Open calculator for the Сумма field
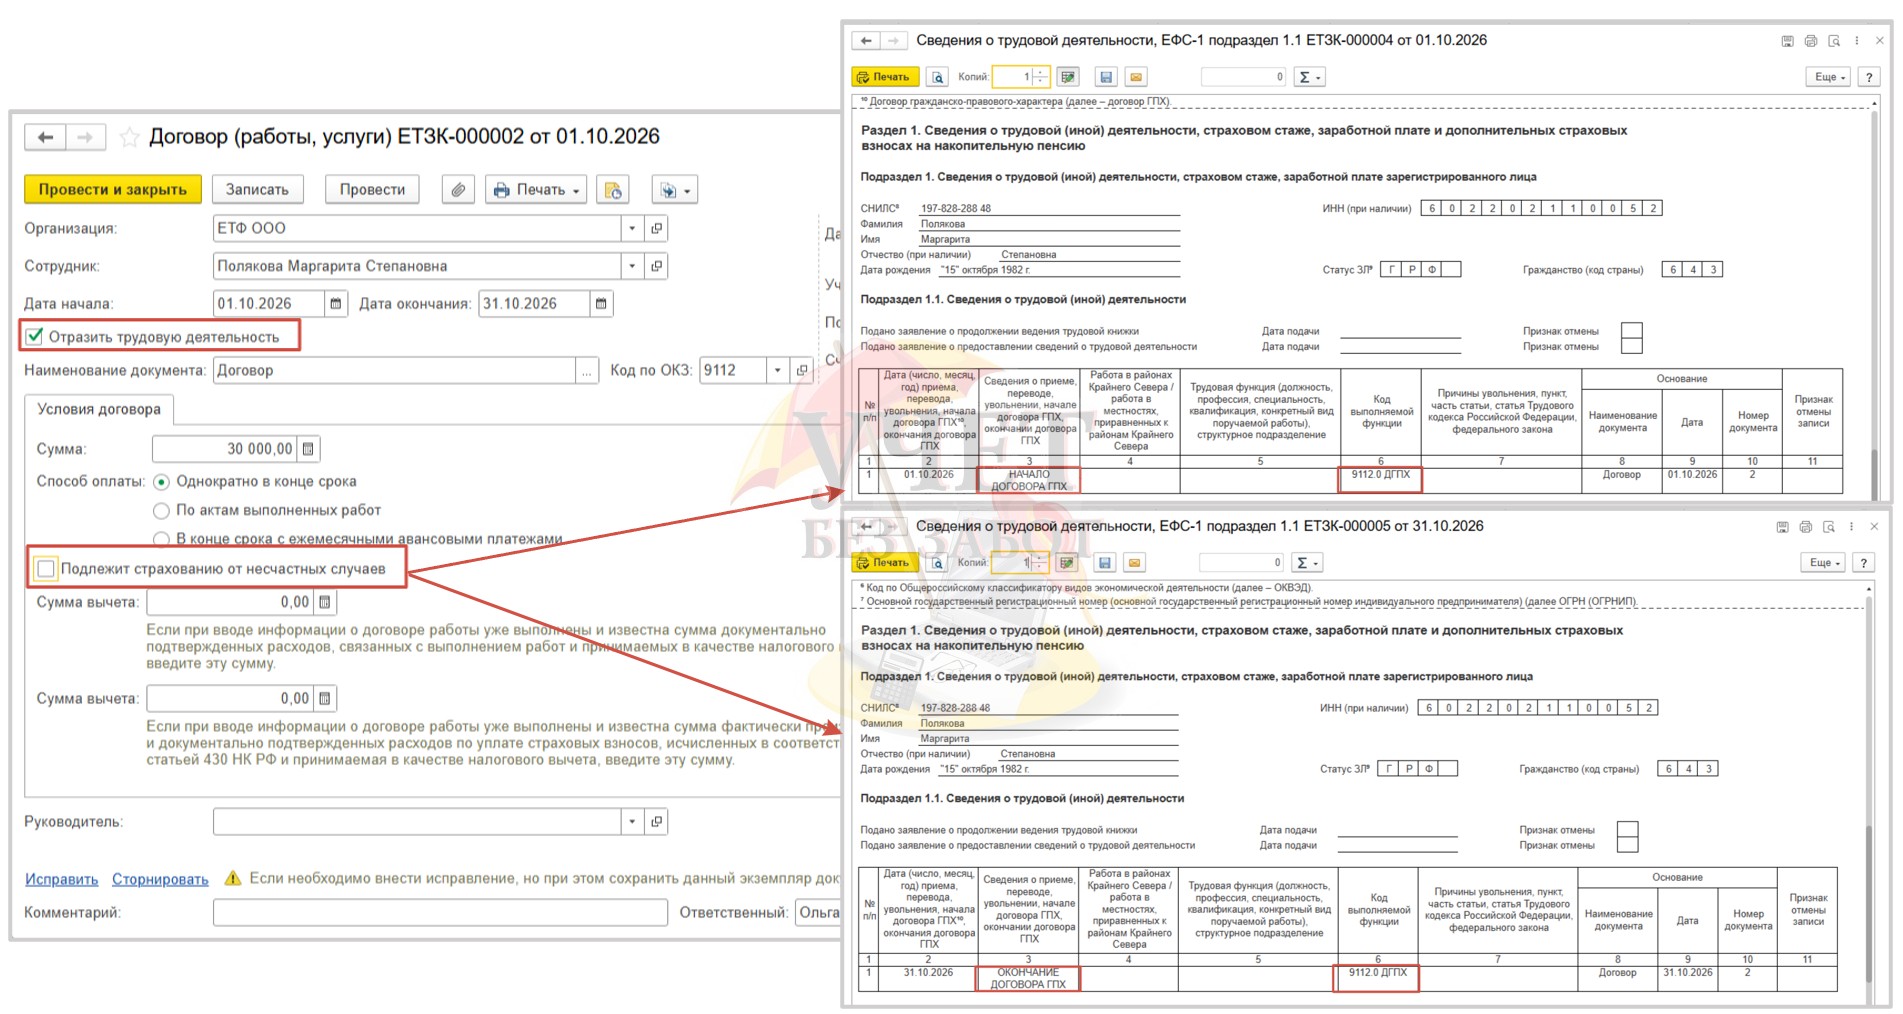 [308, 449]
